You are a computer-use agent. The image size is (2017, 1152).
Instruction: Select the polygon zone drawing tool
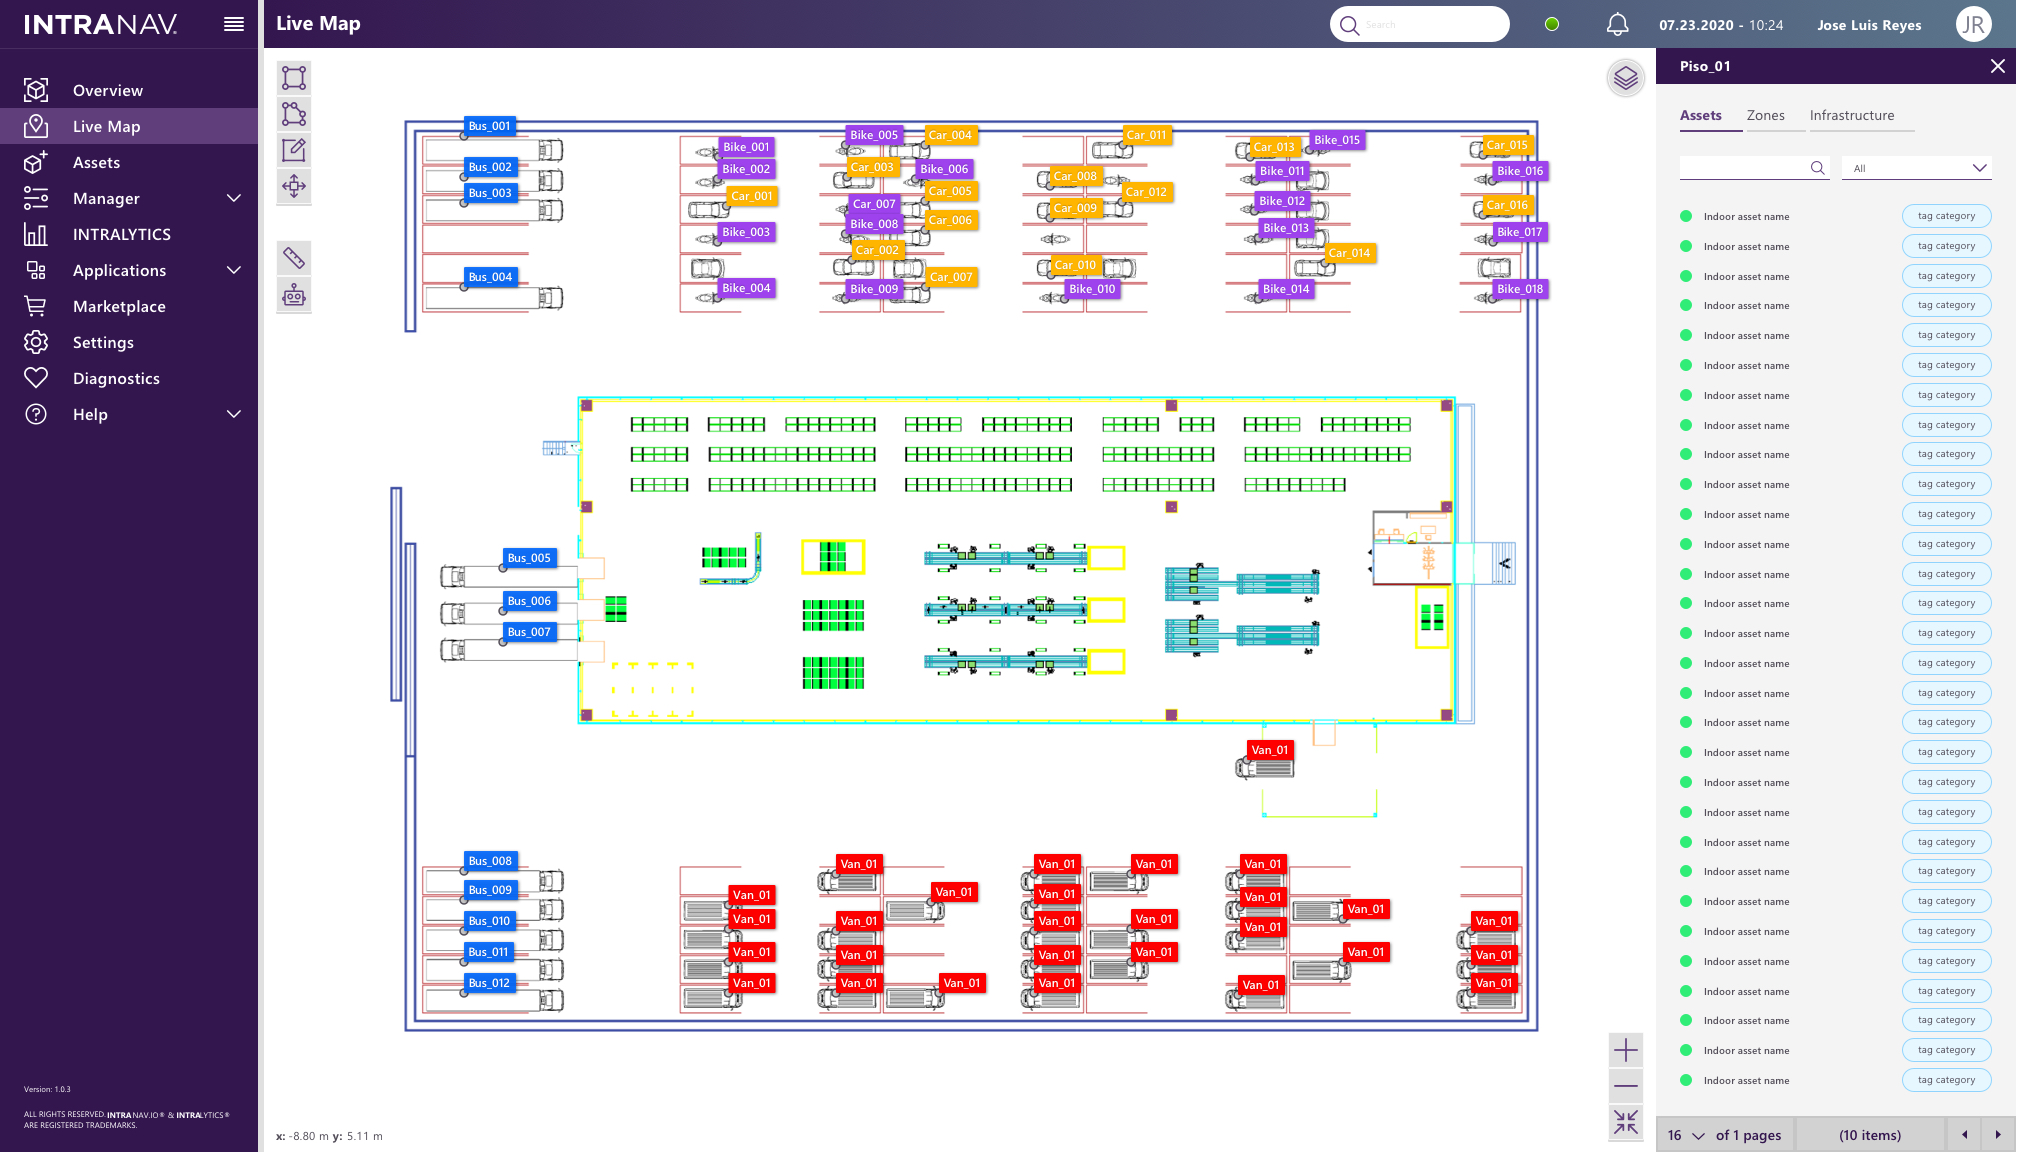point(294,114)
